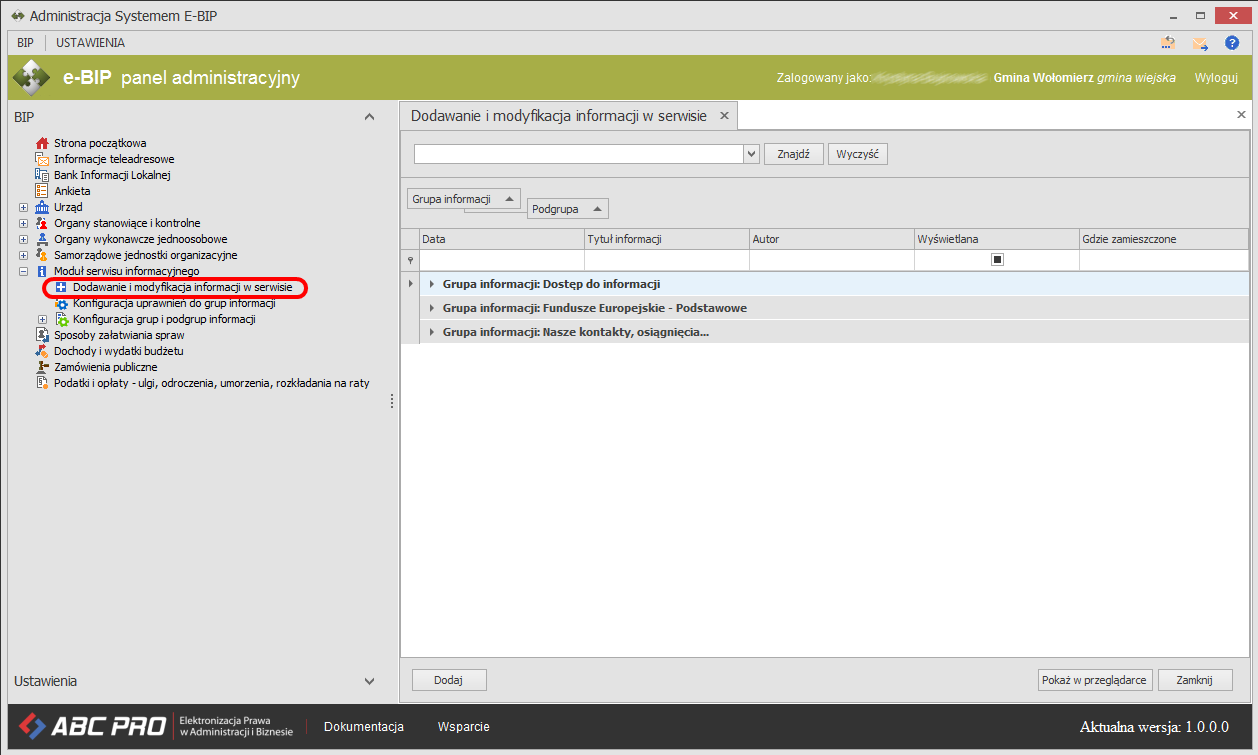
Task: Click the Zamknij button
Action: 1195,680
